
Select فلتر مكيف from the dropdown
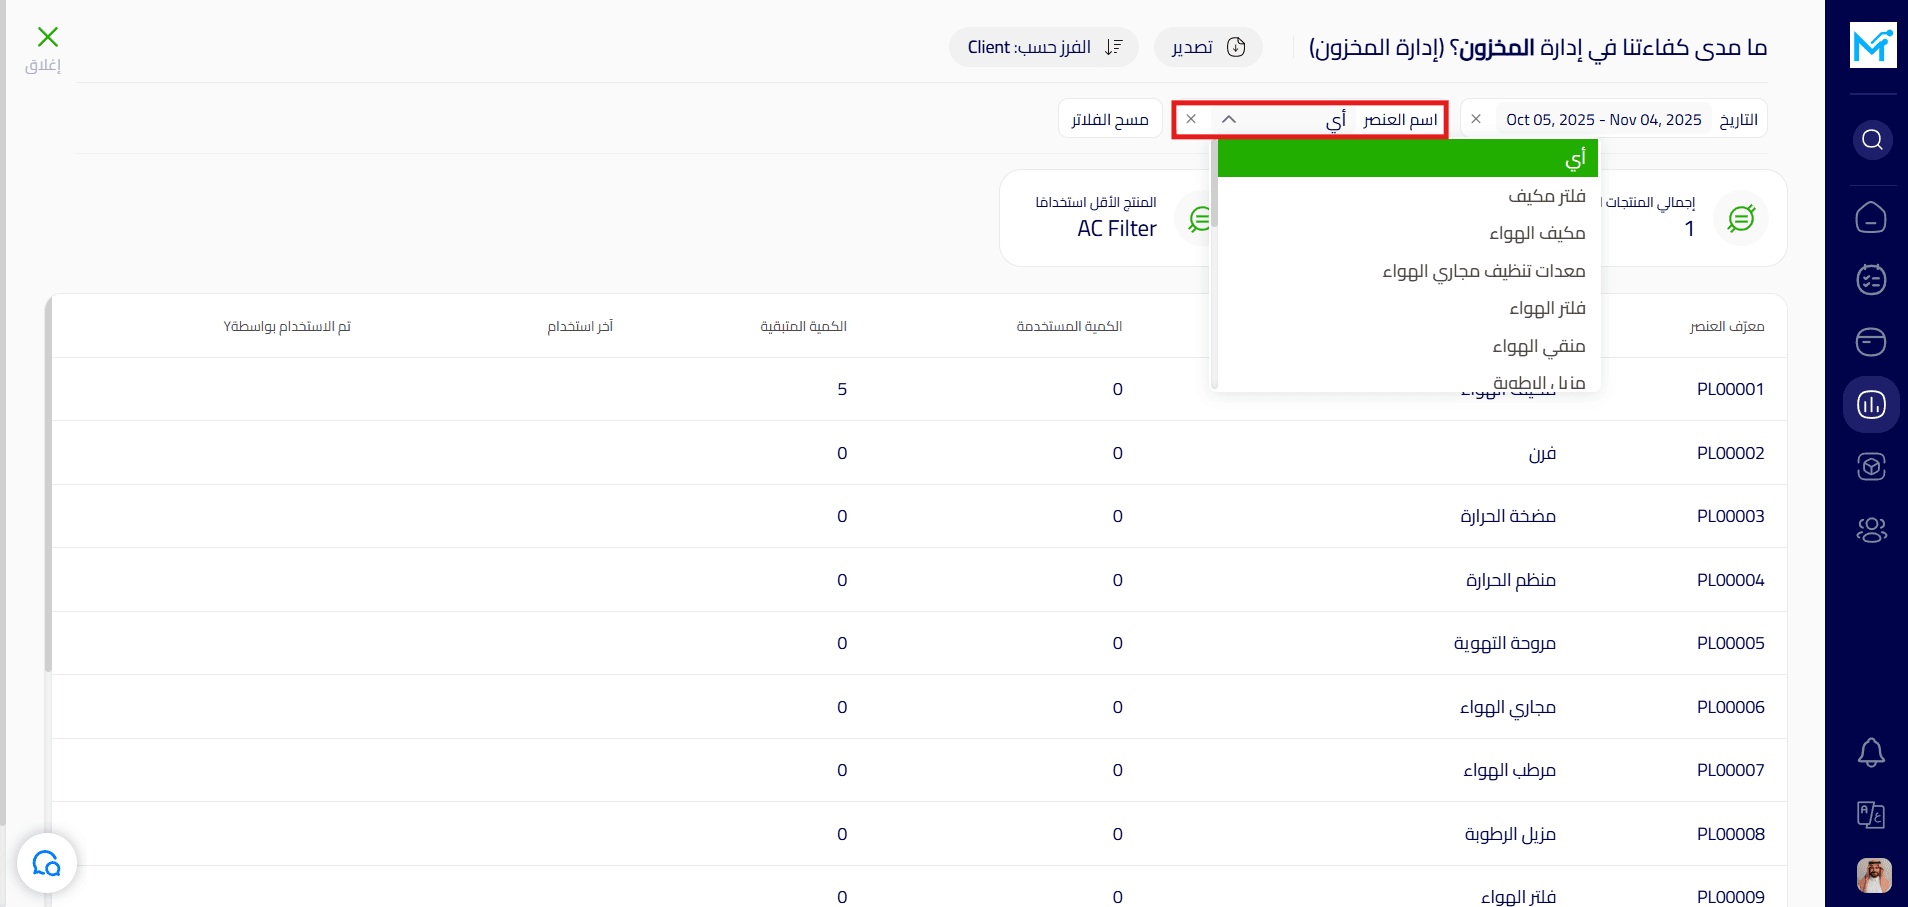[1408, 196]
